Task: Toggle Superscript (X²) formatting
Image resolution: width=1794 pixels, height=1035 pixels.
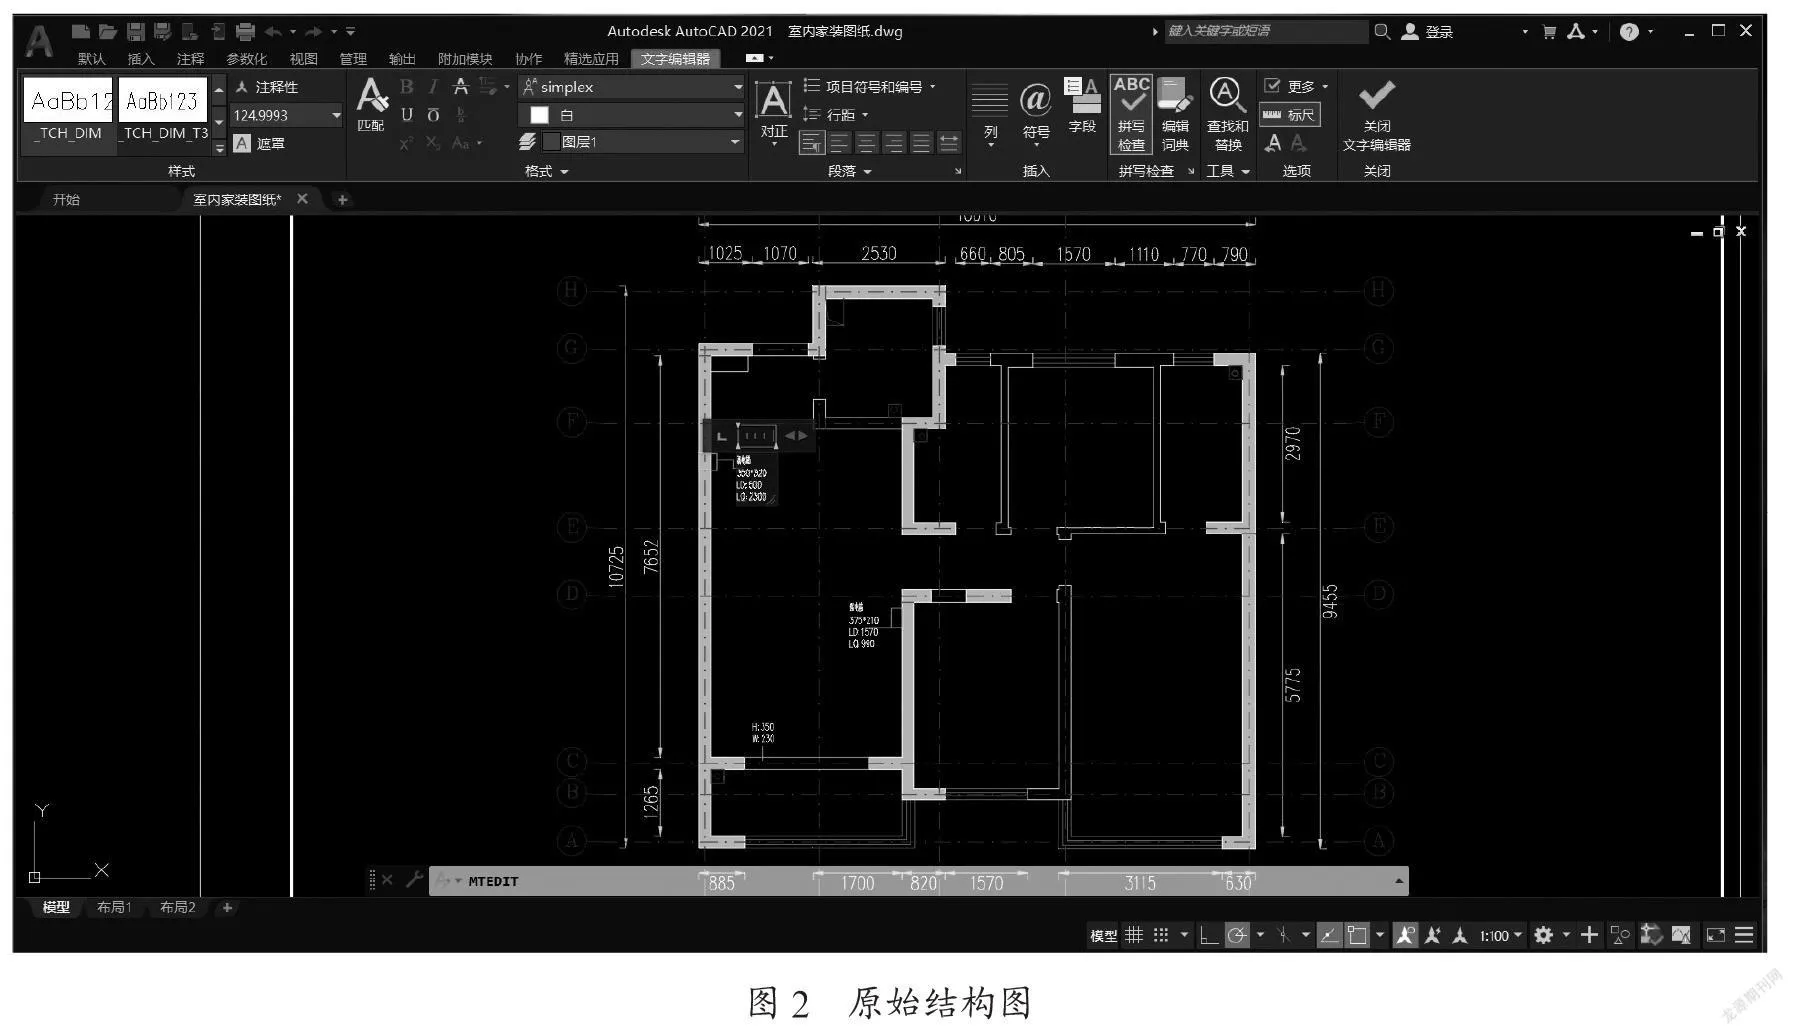Action: click(x=406, y=143)
